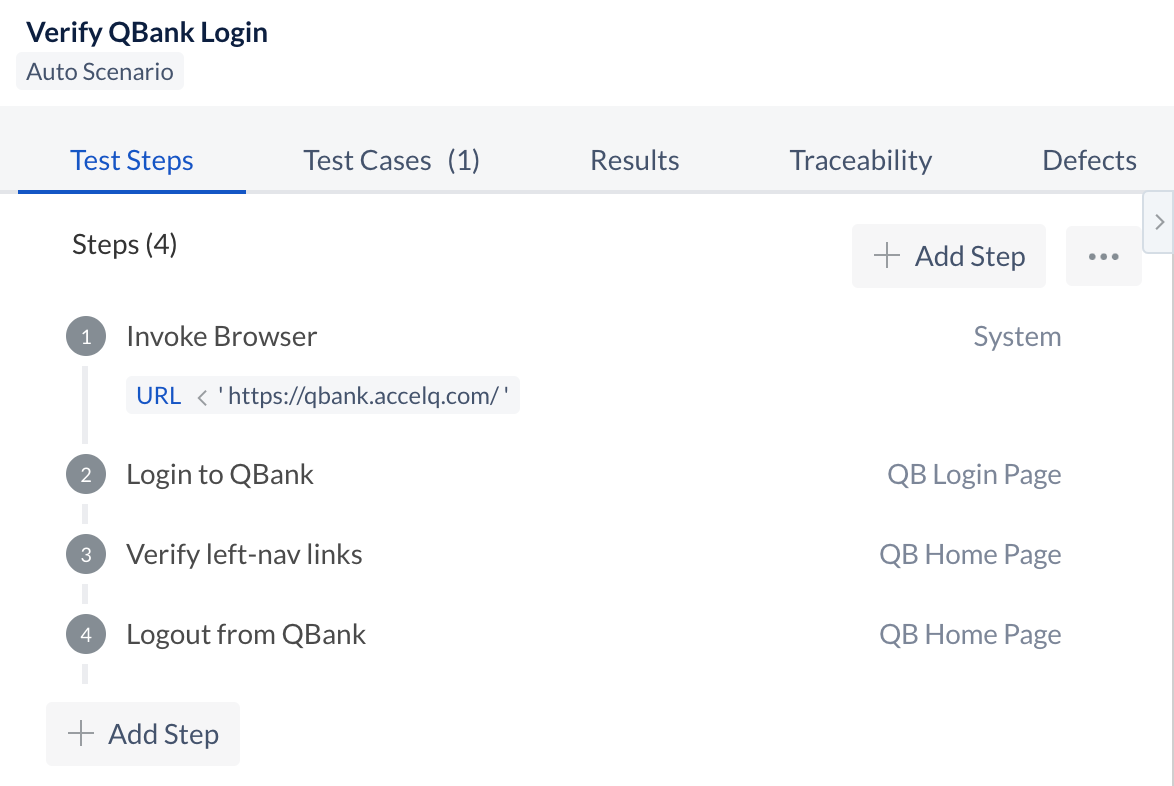Open the Results tab
This screenshot has height=786, width=1174.
635,160
